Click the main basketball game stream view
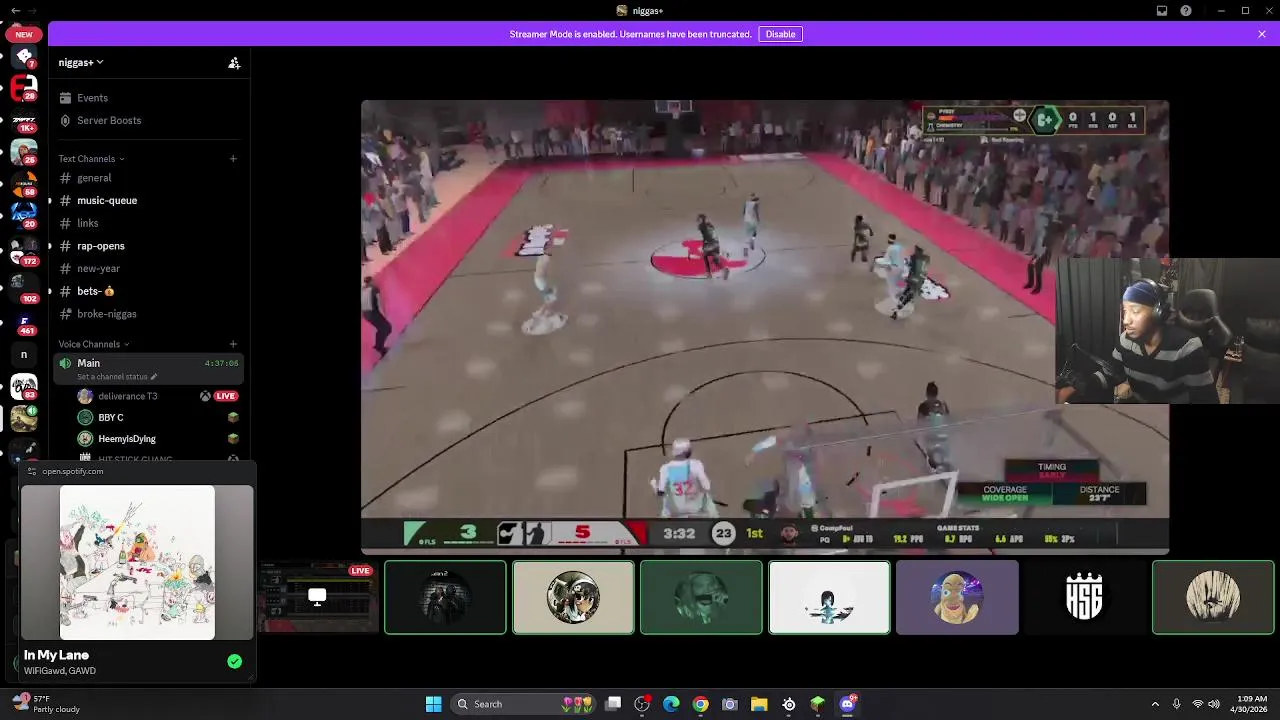 765,326
